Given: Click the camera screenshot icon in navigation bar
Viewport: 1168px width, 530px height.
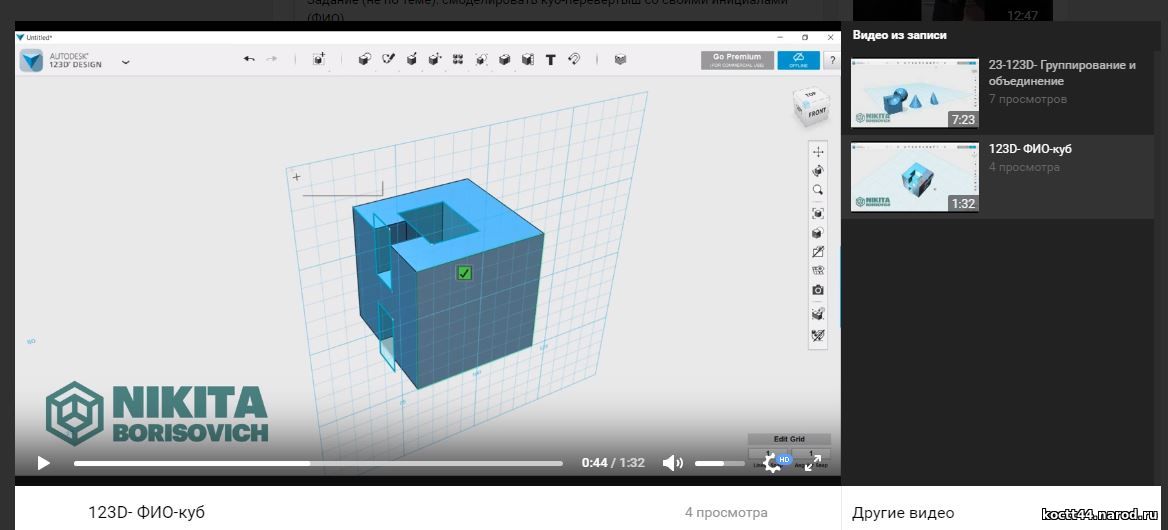Looking at the screenshot, I should [818, 290].
